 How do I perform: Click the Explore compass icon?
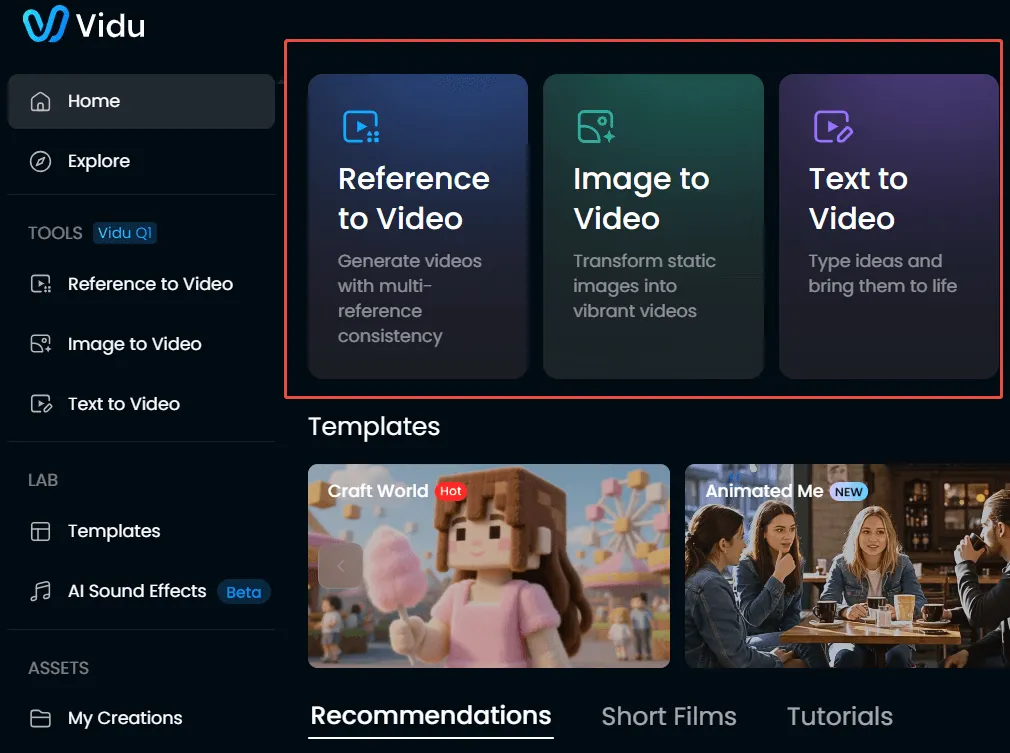pyautogui.click(x=41, y=160)
